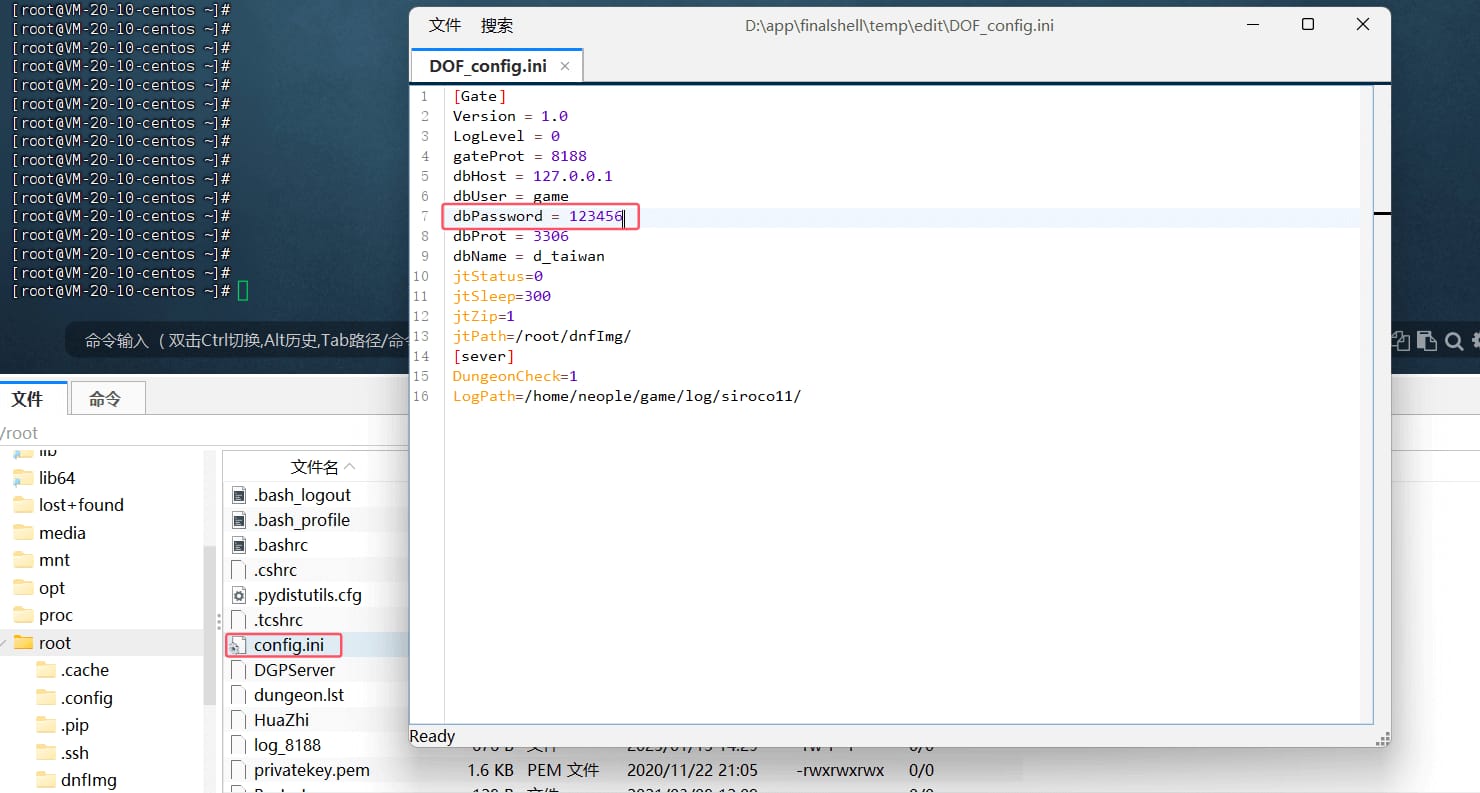Select the .pydistutils.cfg file icon
Screen dimensions: 1480x793
(x=238, y=595)
